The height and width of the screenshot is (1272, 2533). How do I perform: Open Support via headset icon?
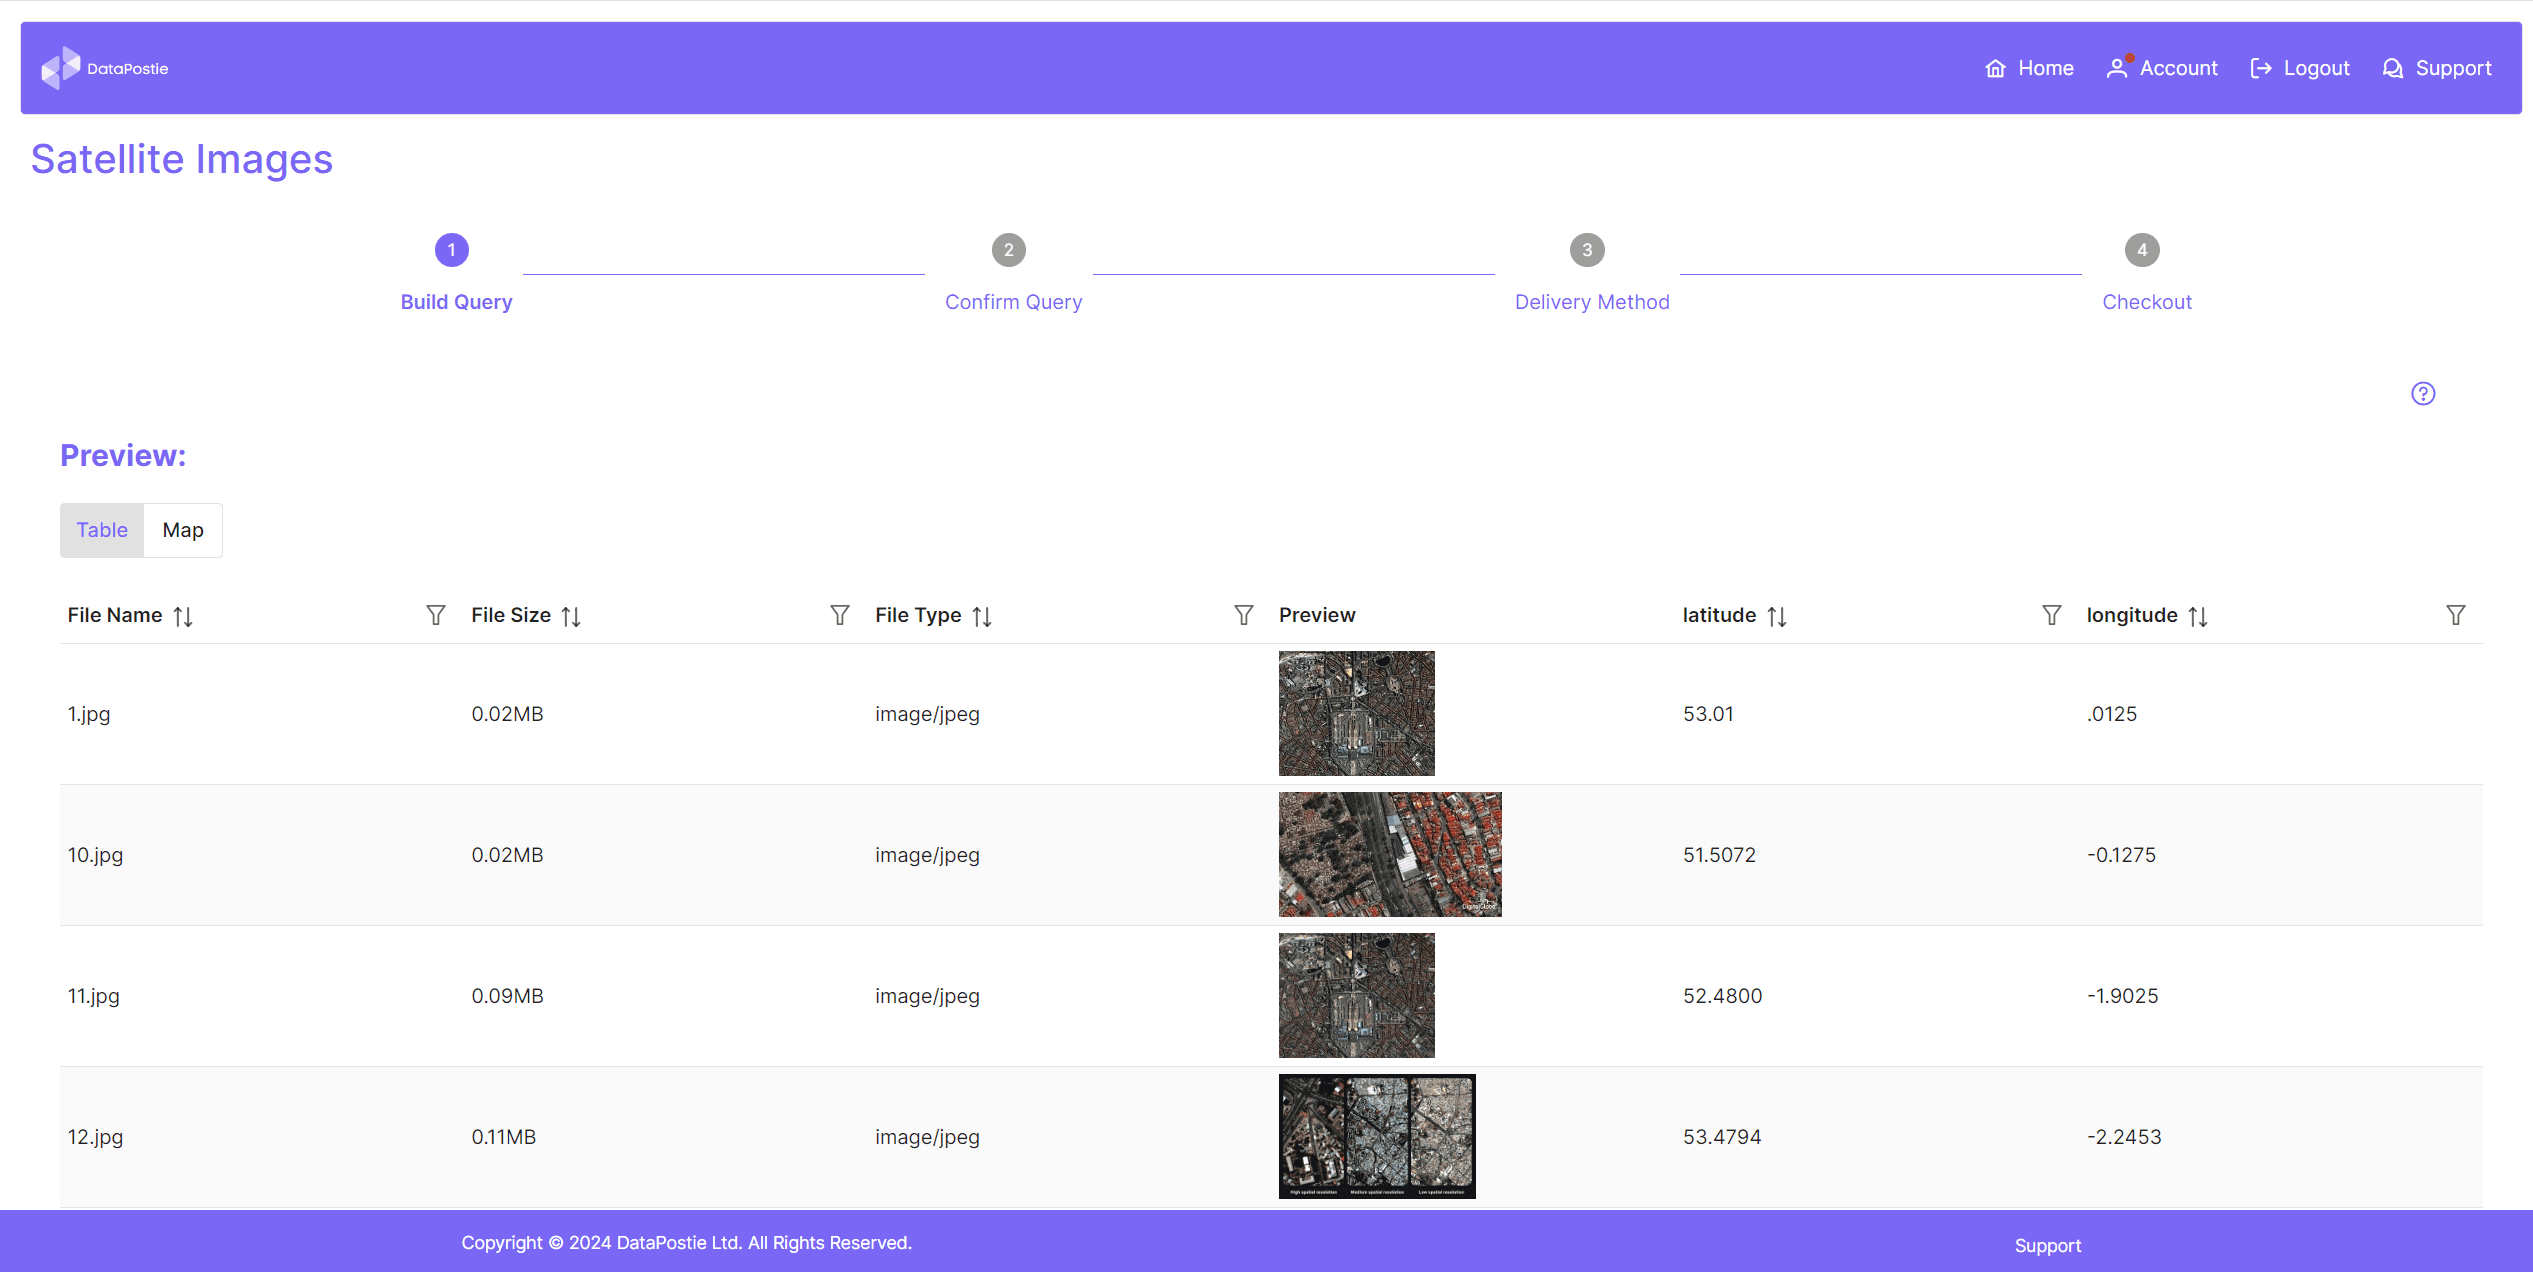(x=2394, y=68)
